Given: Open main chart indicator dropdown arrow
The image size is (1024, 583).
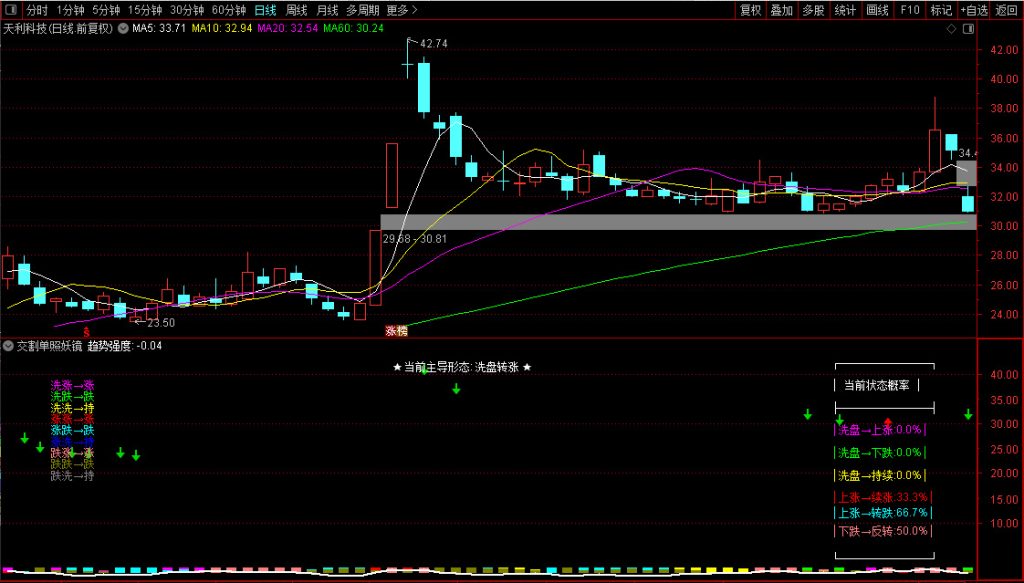Looking at the screenshot, I should [123, 29].
